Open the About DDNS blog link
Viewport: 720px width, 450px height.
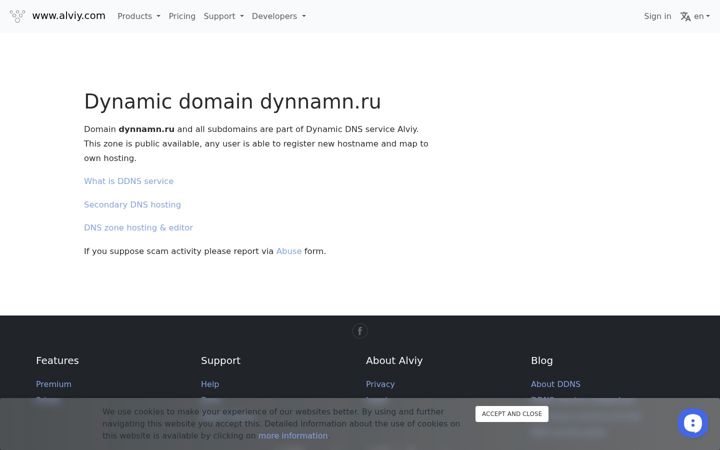556,384
